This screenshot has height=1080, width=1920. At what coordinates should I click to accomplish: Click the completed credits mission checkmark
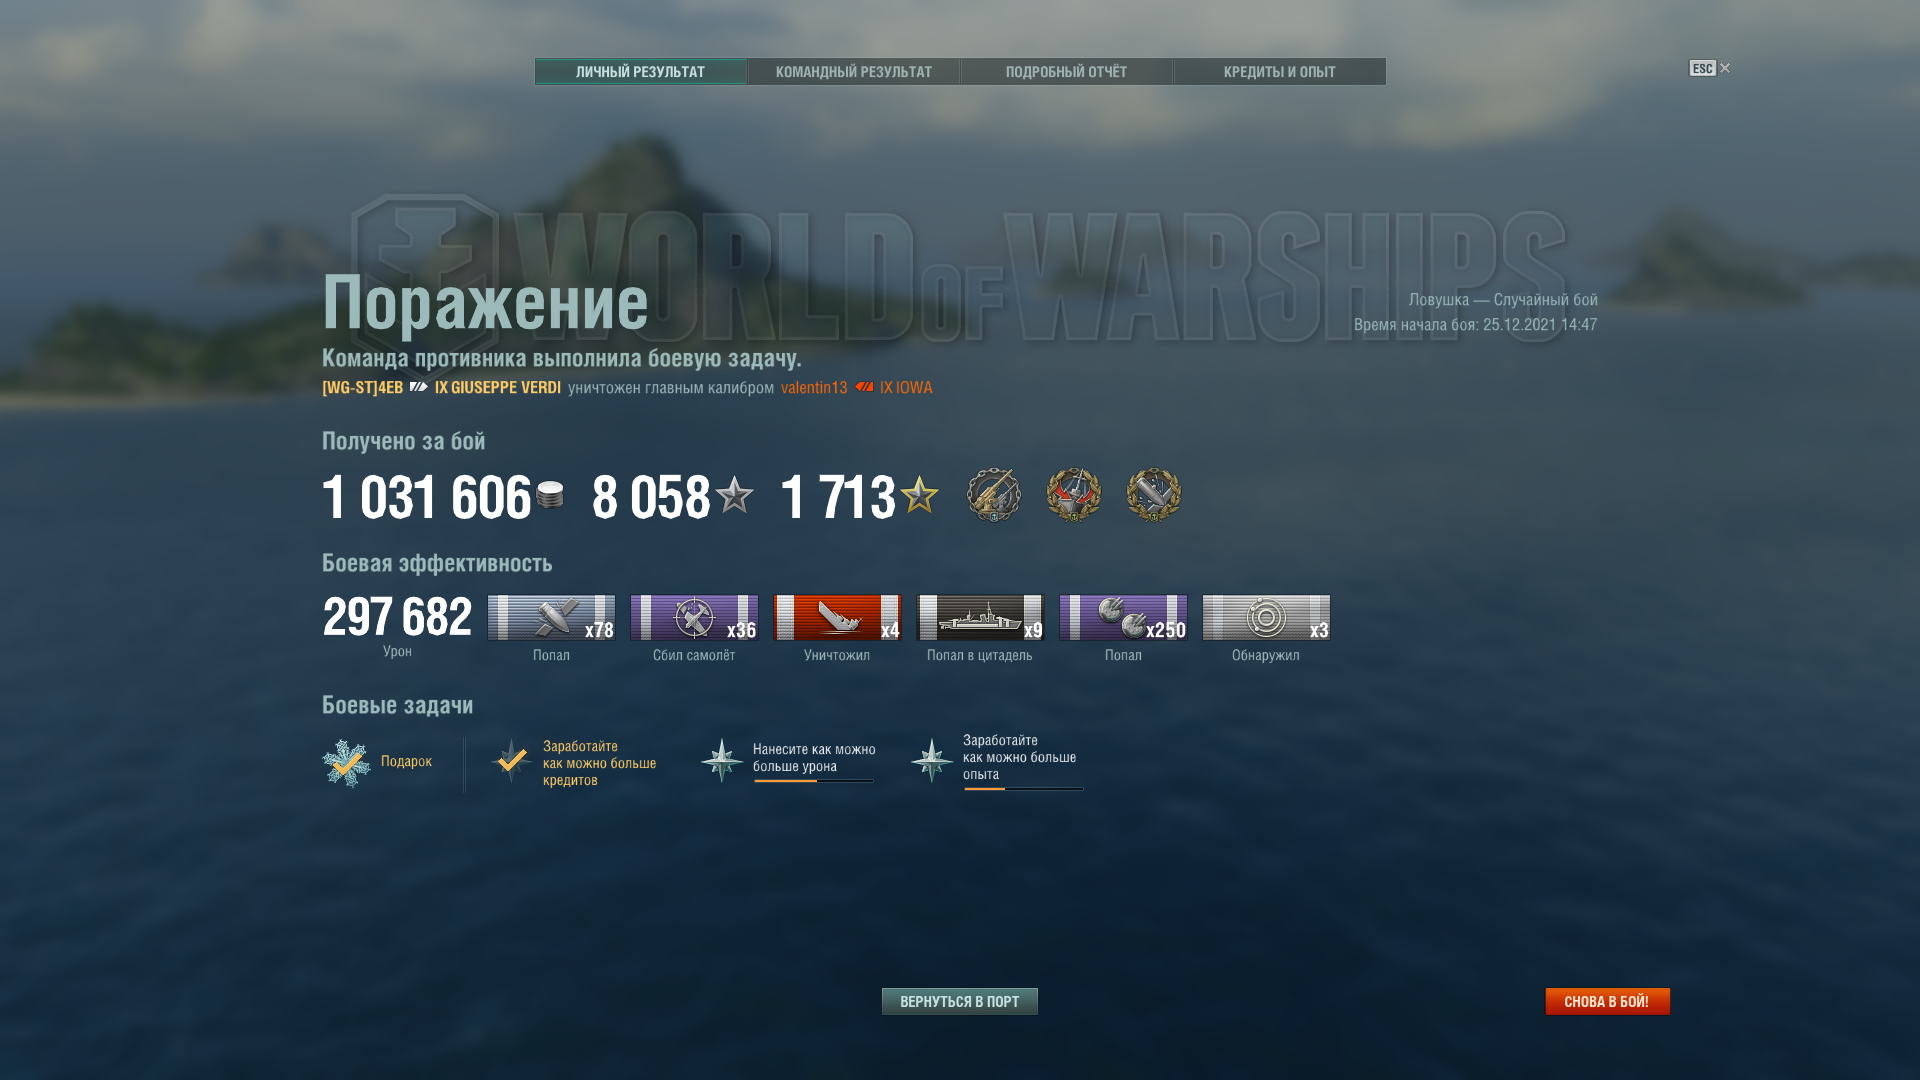[x=512, y=761]
